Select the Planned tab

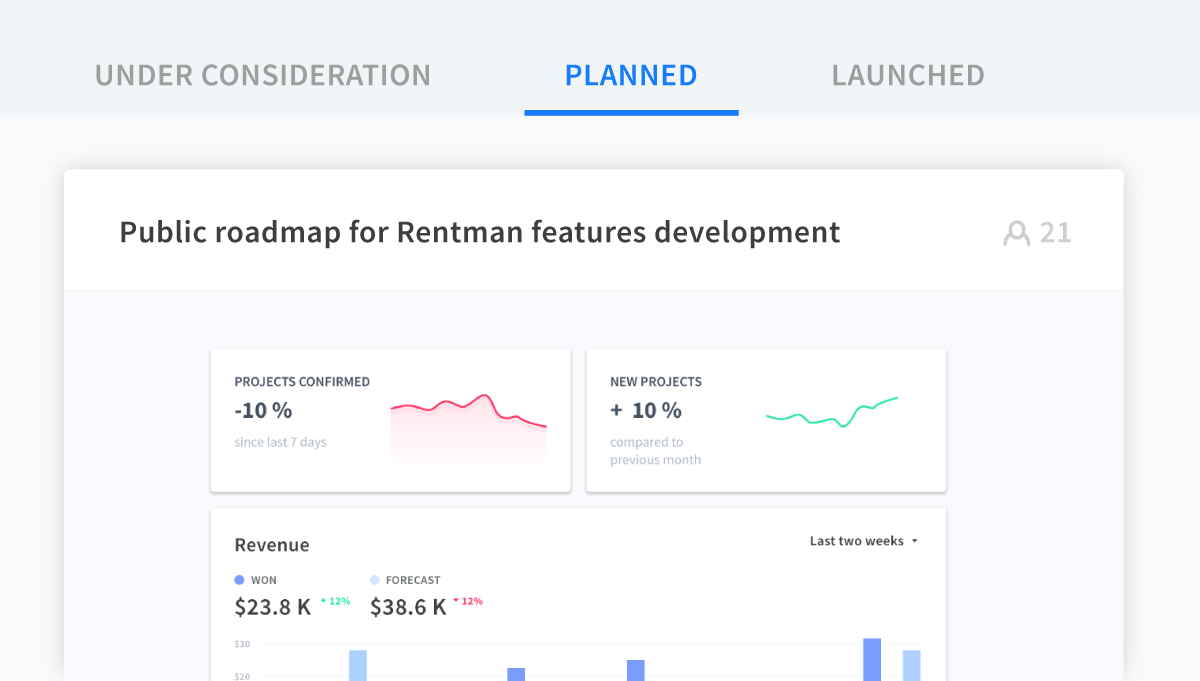click(x=631, y=75)
